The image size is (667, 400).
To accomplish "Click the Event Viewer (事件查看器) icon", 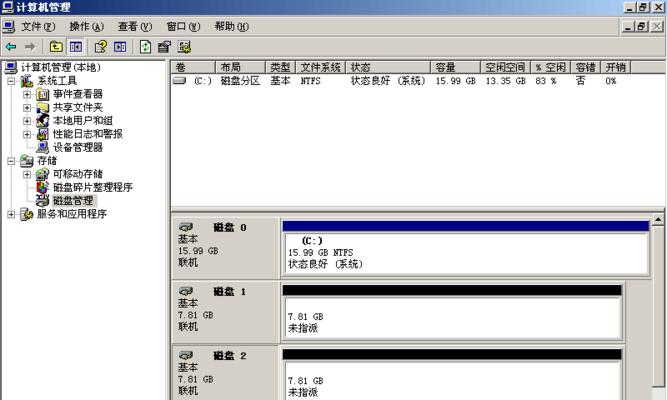I will click(43, 94).
